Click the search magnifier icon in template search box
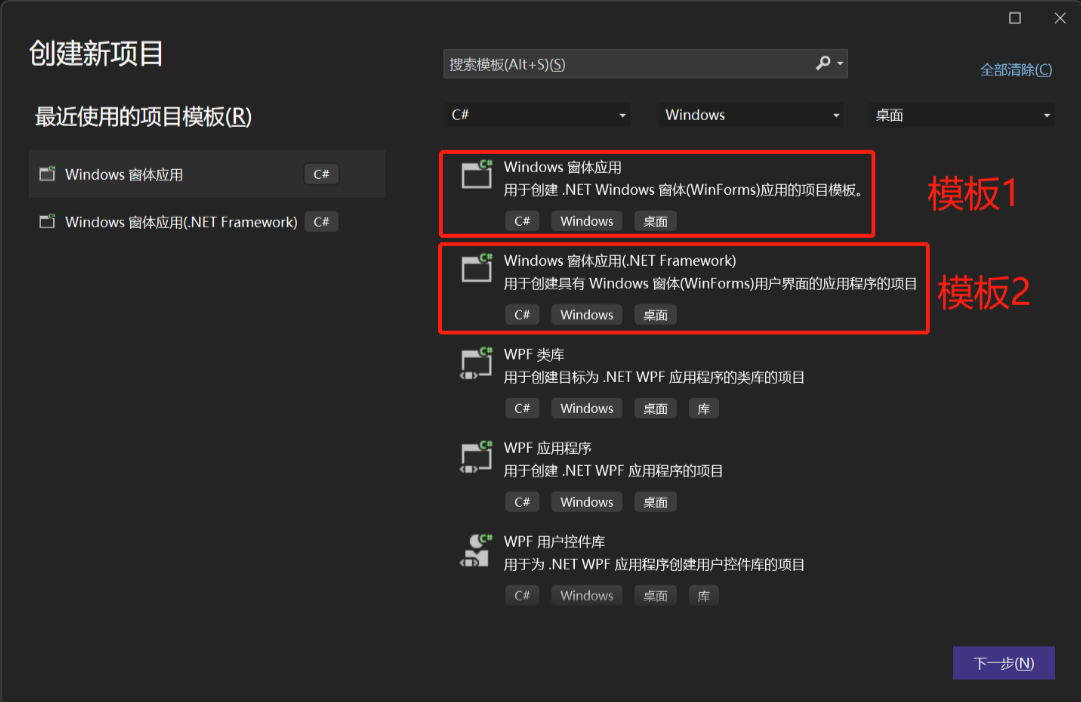The width and height of the screenshot is (1081, 702). tap(822, 63)
